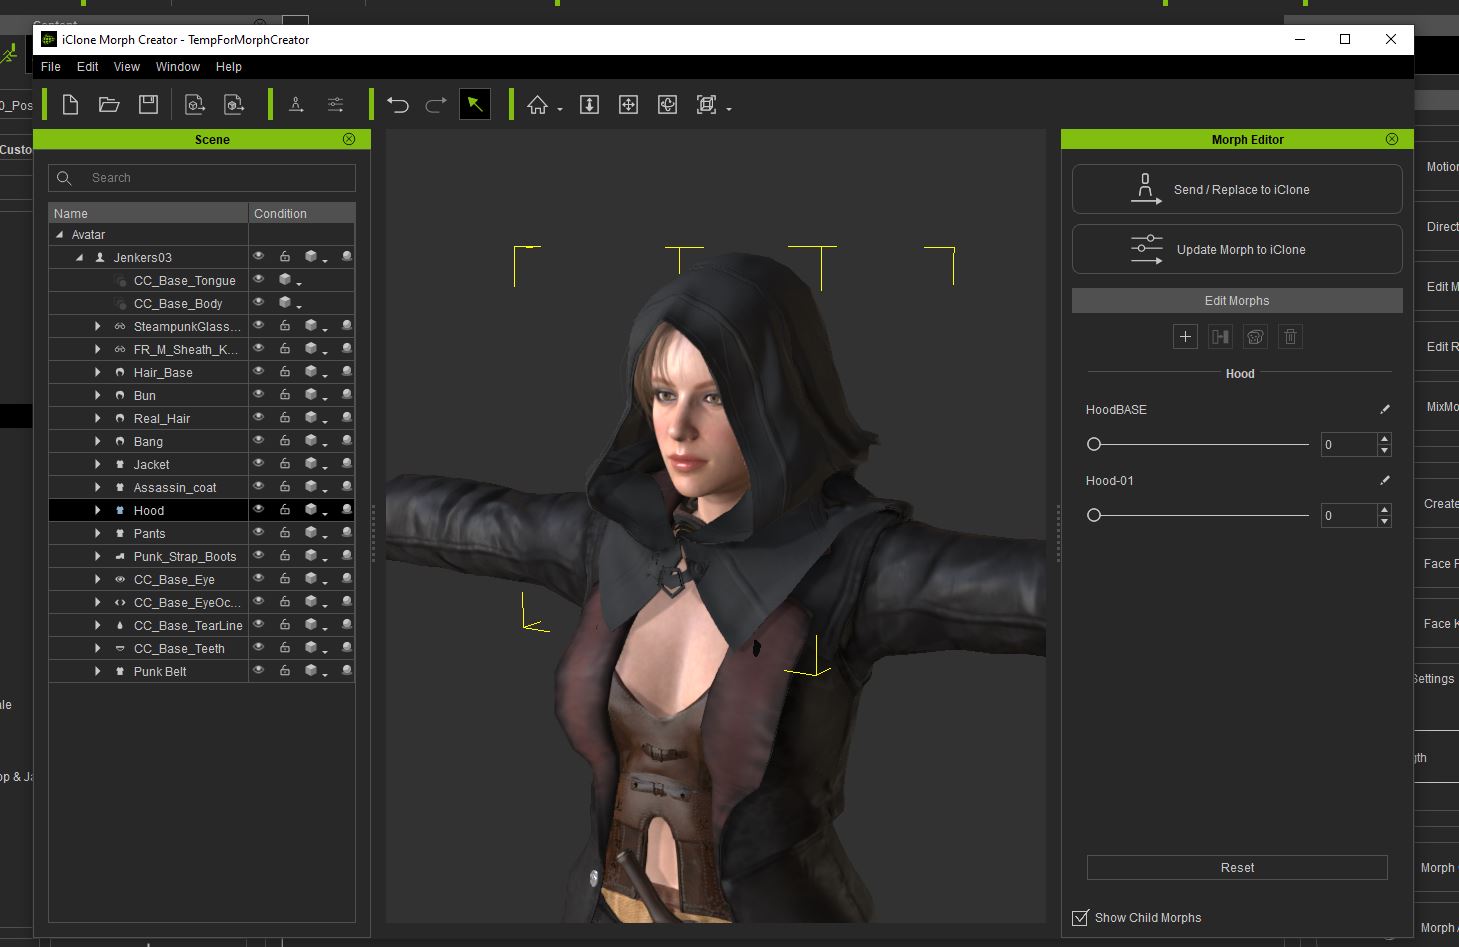This screenshot has width=1459, height=947.
Task: Click the Hood-01 value input box
Action: tap(1349, 515)
